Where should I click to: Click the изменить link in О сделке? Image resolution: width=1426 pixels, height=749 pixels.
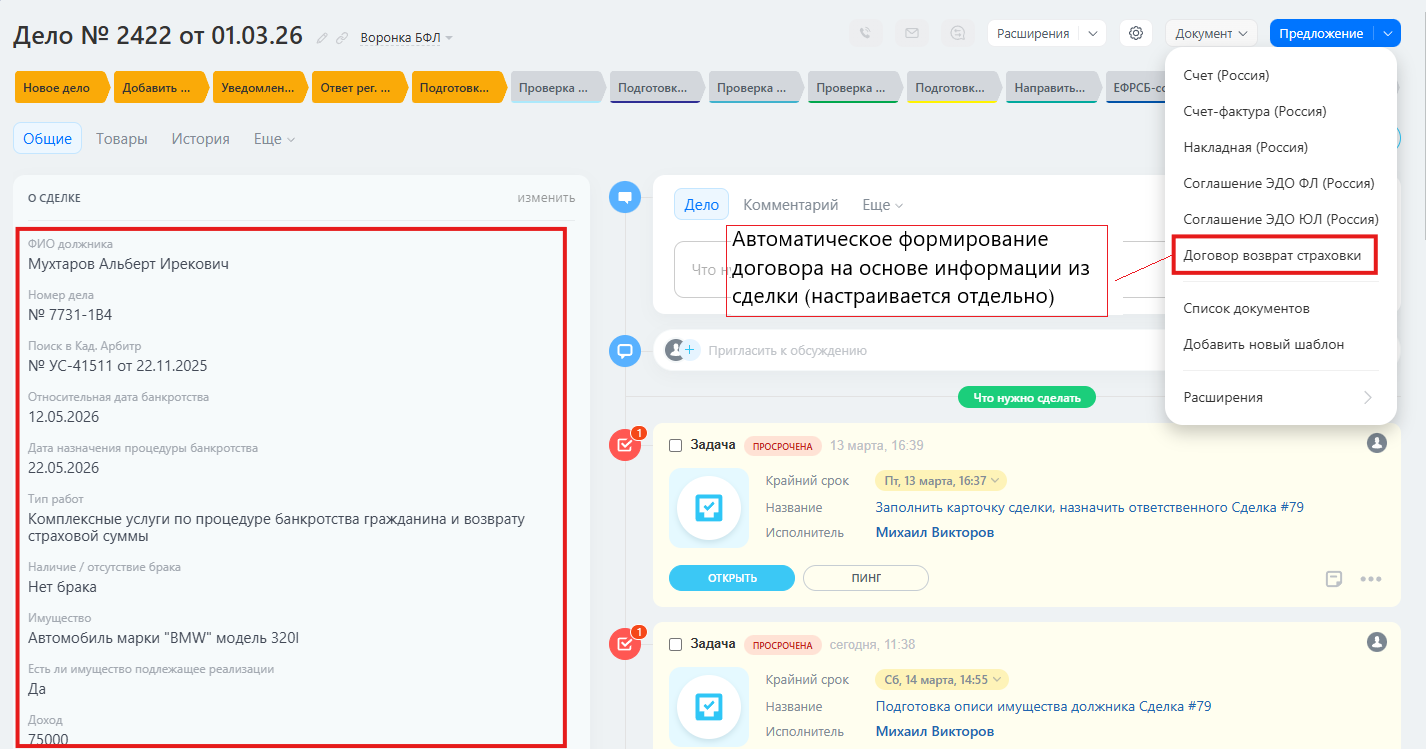pyautogui.click(x=546, y=198)
